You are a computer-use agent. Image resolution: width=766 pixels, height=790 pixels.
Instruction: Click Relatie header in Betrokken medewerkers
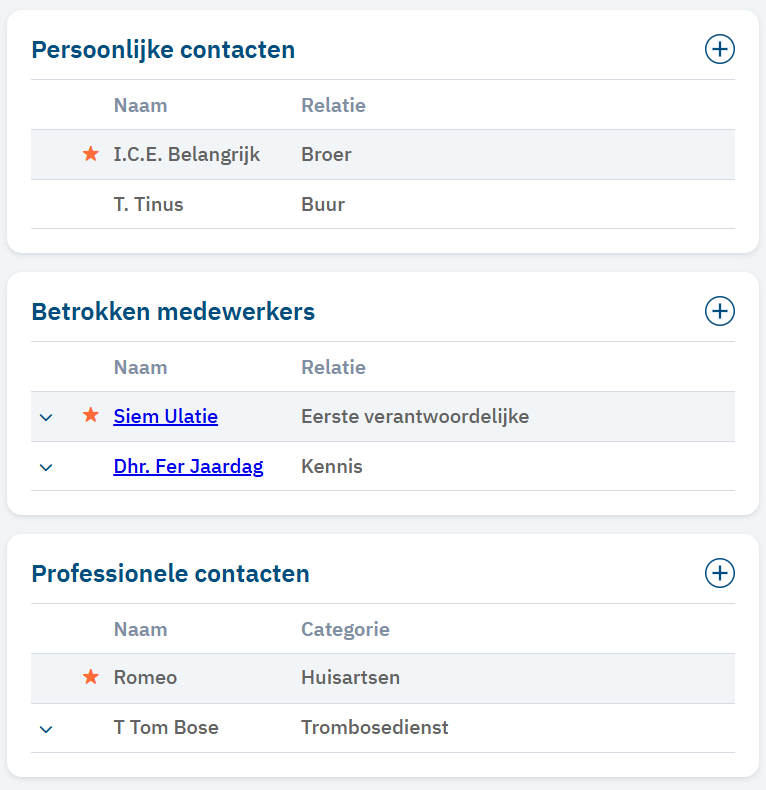click(333, 367)
